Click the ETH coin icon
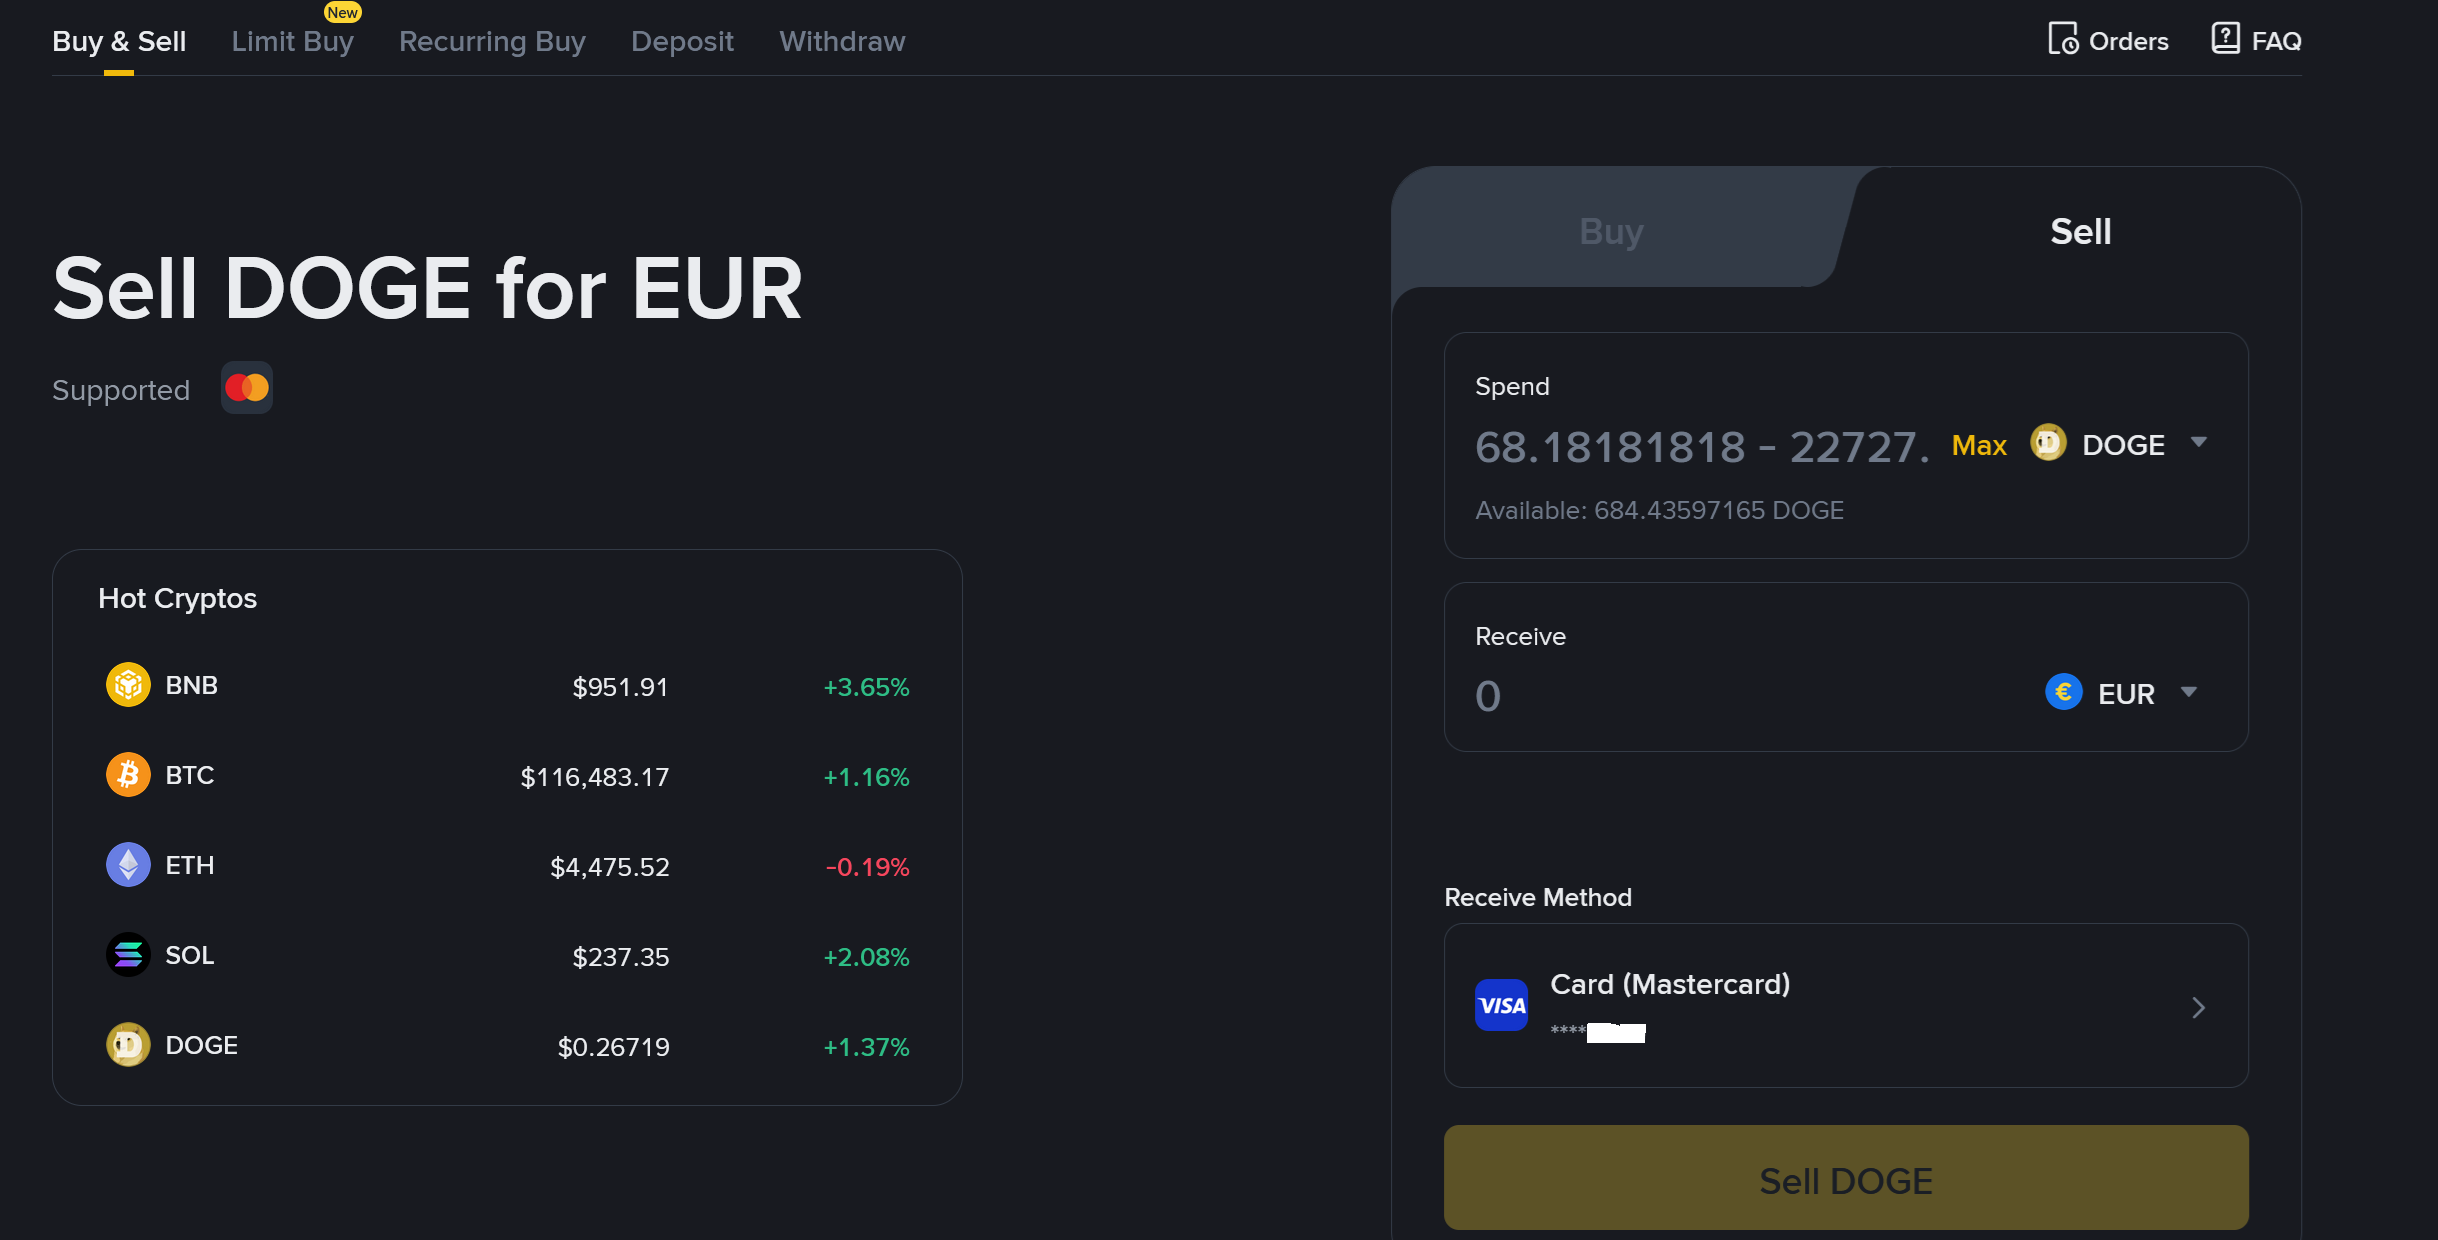The width and height of the screenshot is (2438, 1240). click(128, 865)
